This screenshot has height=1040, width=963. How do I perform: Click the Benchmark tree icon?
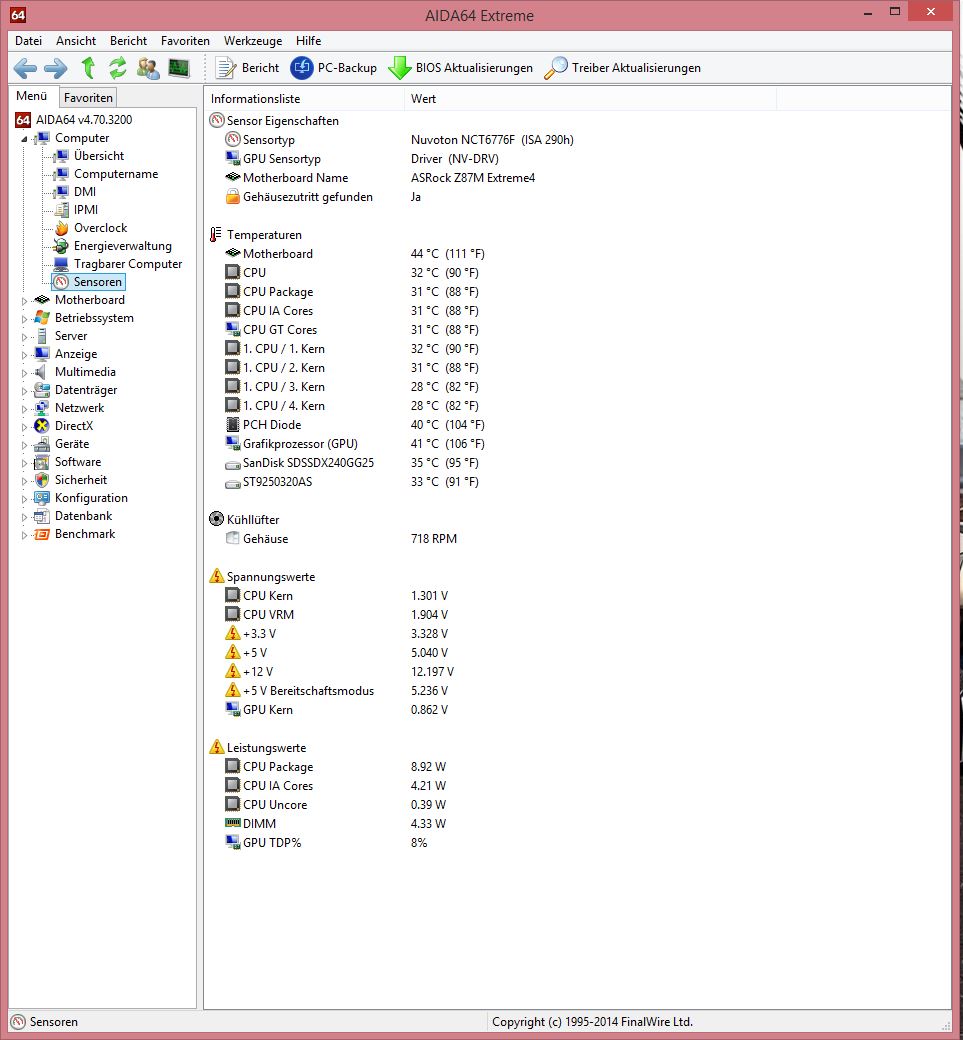(x=42, y=534)
